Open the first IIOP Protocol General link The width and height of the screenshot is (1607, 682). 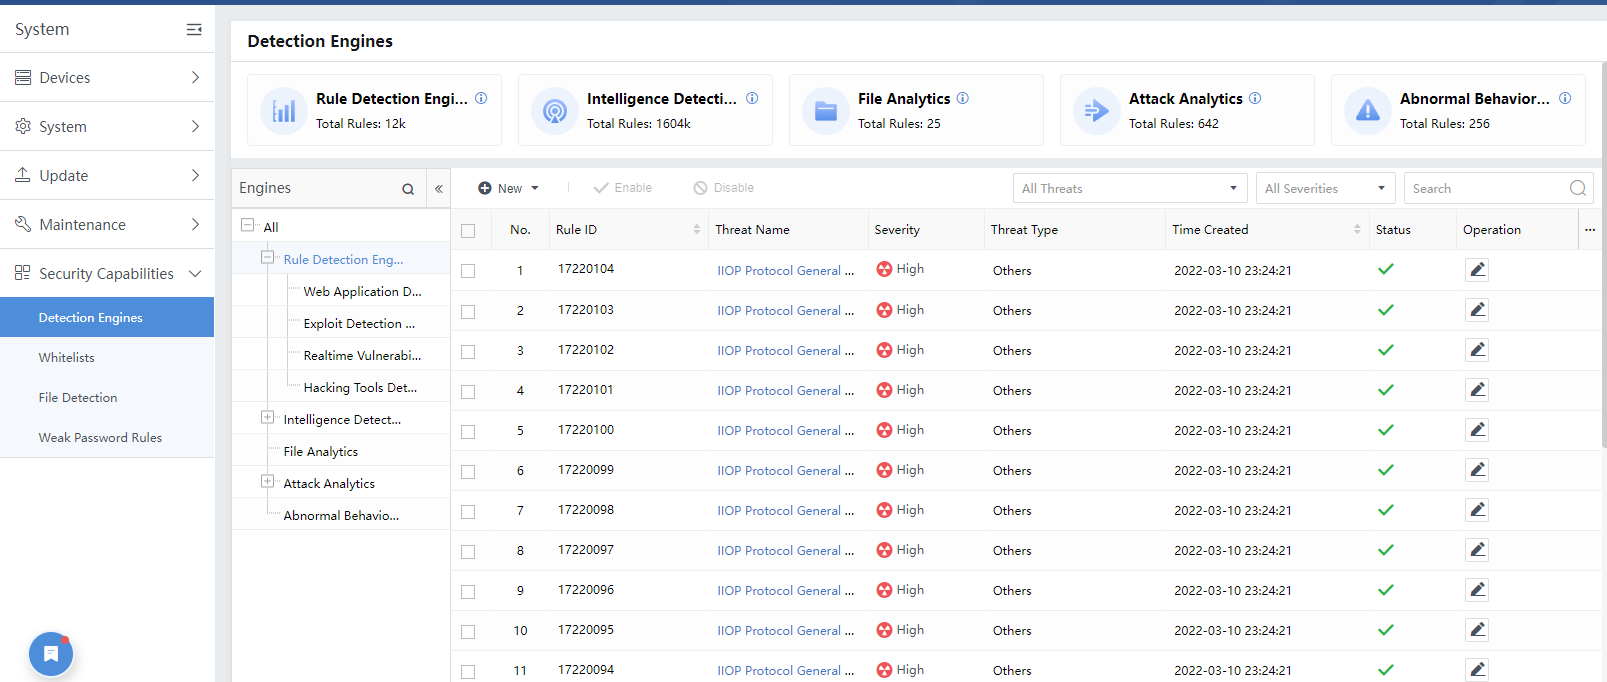(784, 271)
